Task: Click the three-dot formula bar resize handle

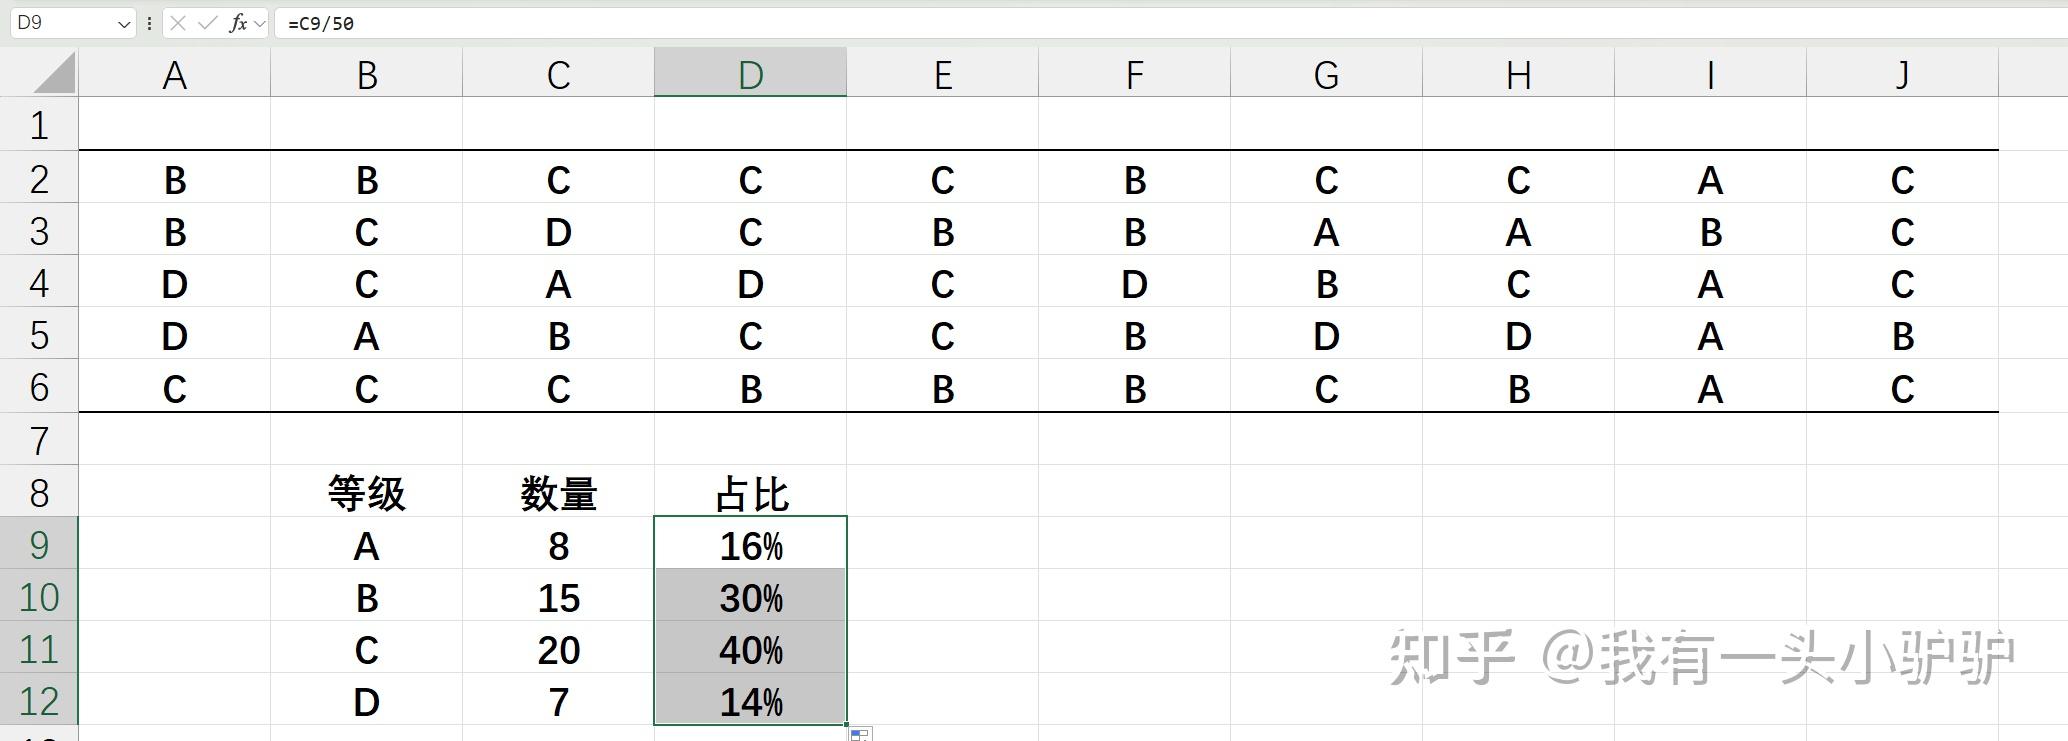Action: pos(149,23)
